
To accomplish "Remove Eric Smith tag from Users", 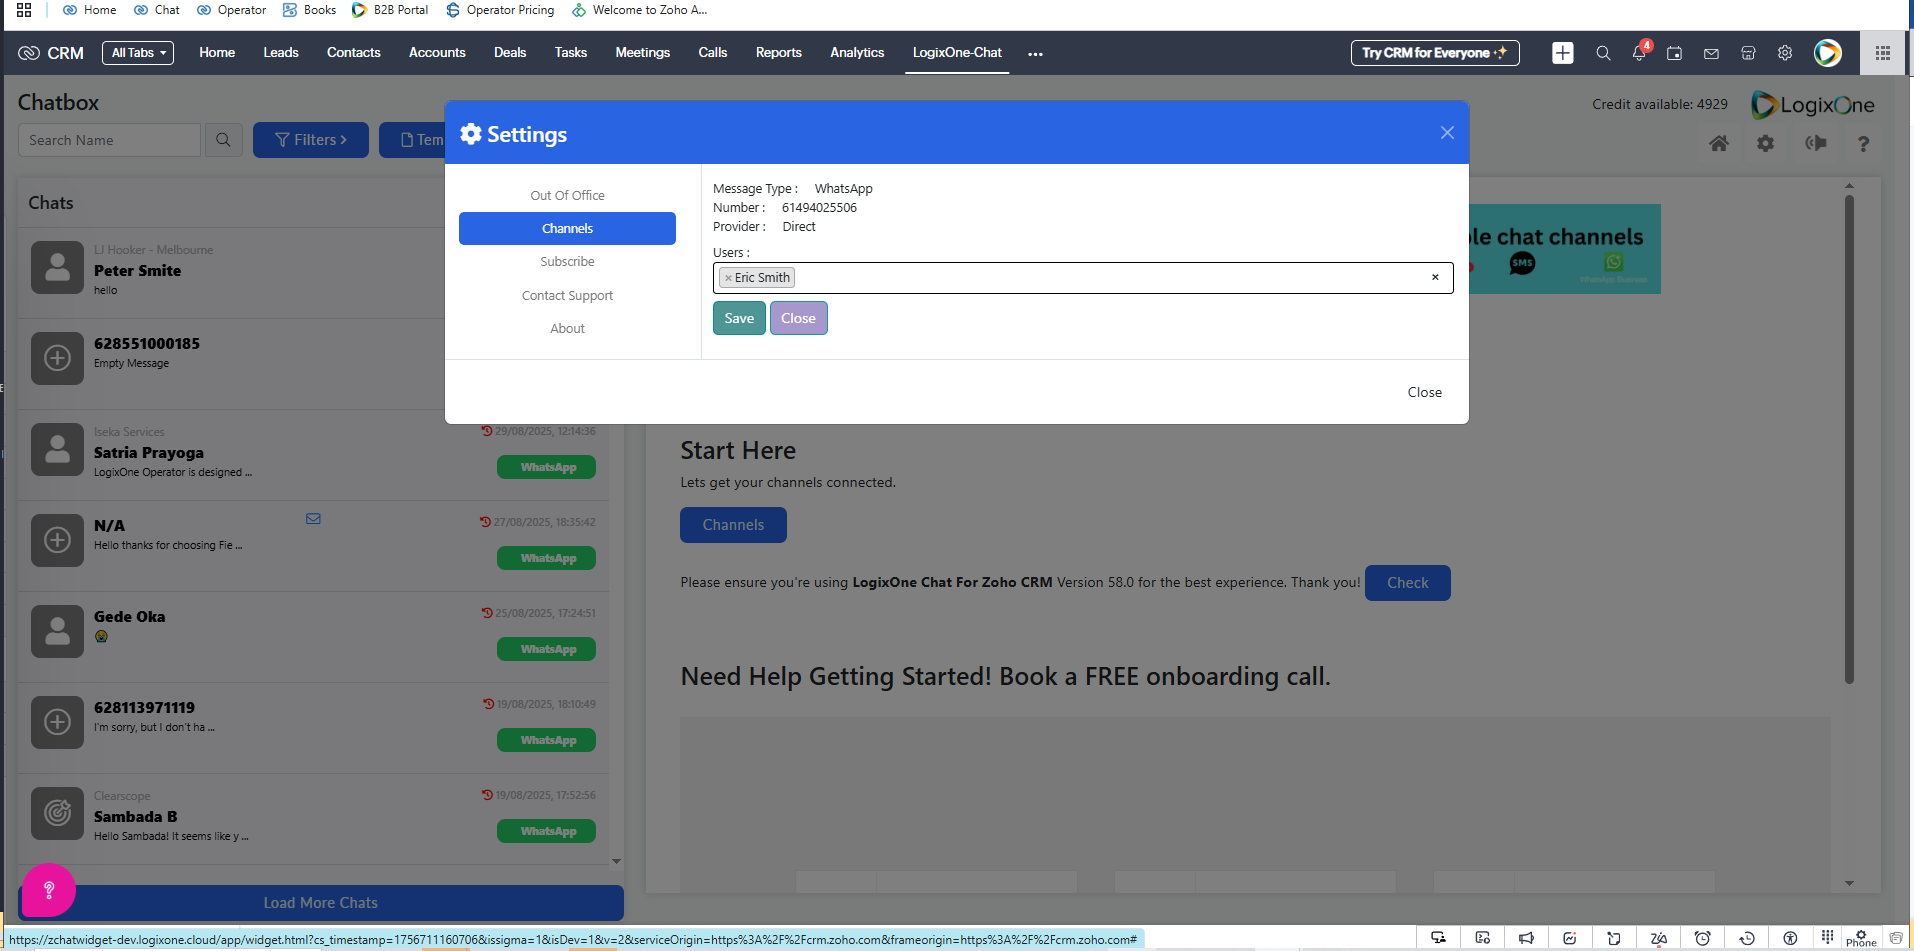I will coord(728,278).
